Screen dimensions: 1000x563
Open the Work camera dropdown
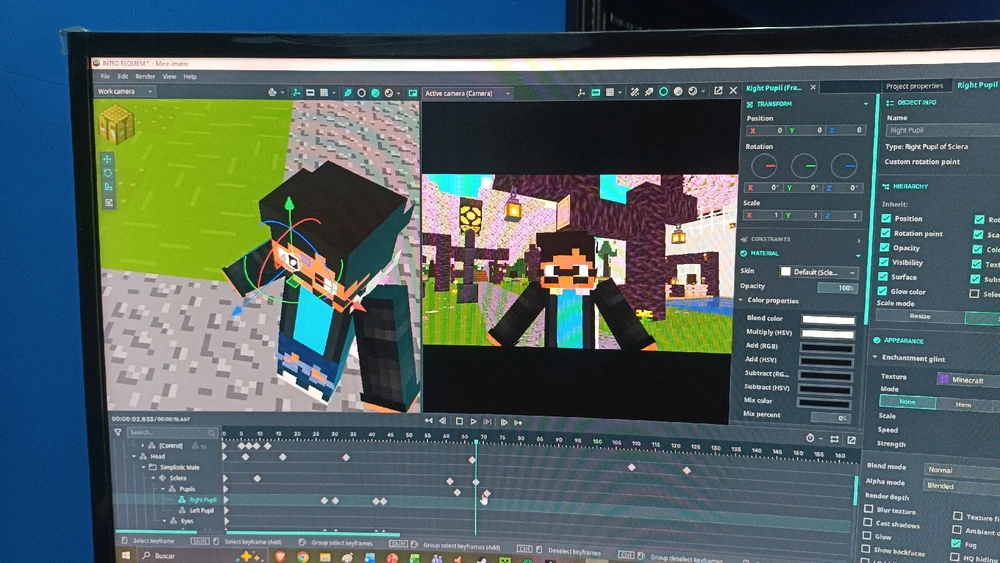pyautogui.click(x=124, y=91)
